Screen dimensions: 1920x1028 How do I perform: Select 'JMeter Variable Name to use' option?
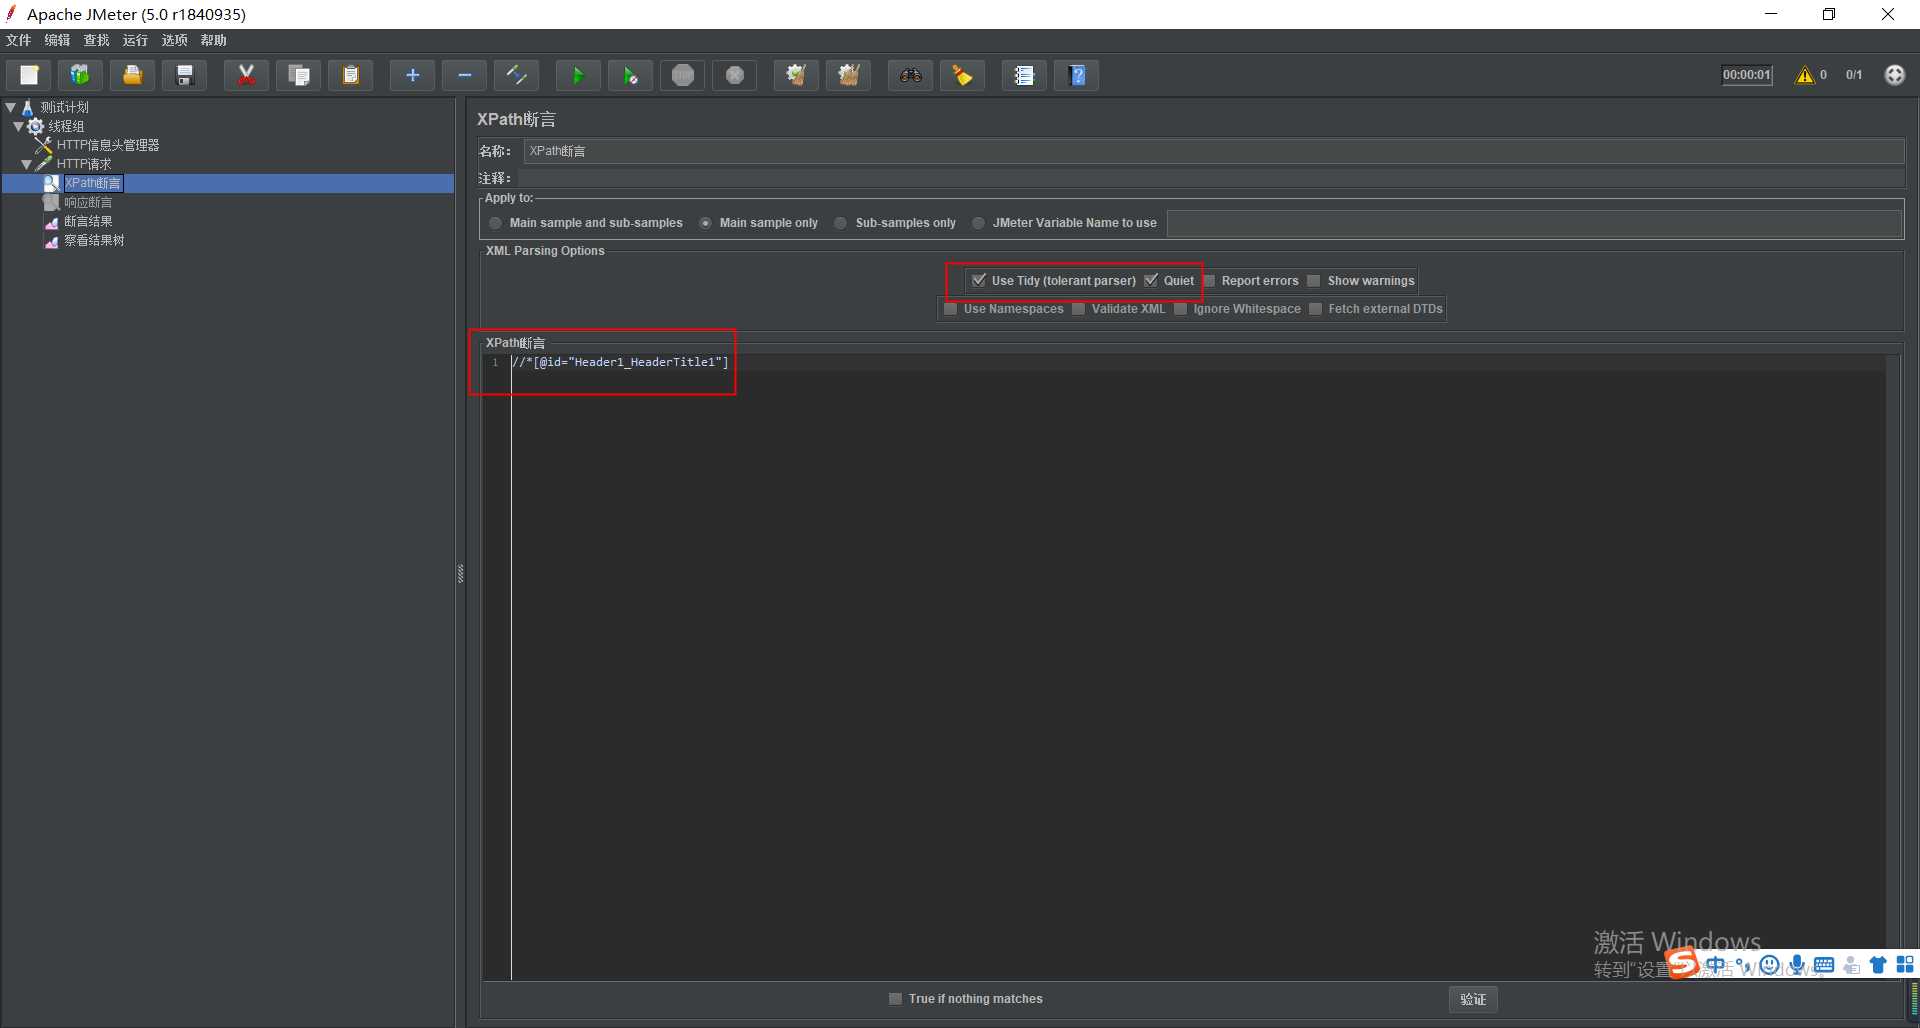click(1065, 223)
